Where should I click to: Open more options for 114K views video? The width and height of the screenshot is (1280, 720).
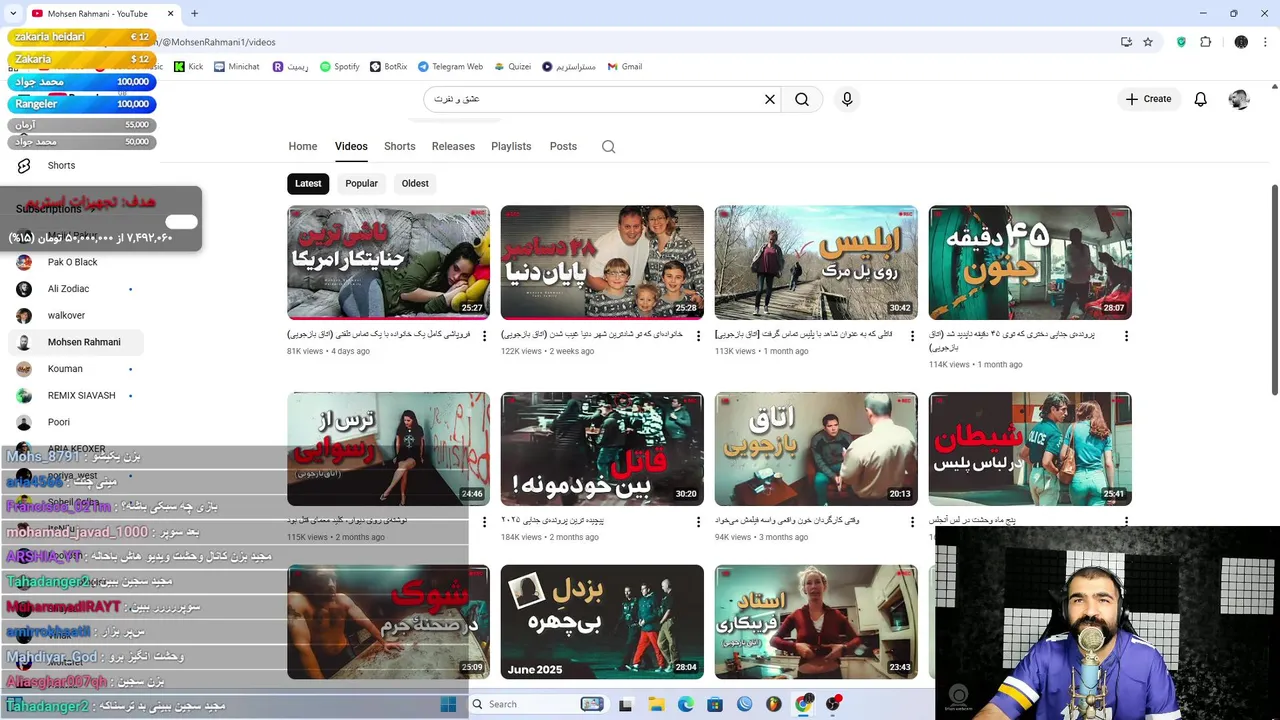[x=1126, y=336]
